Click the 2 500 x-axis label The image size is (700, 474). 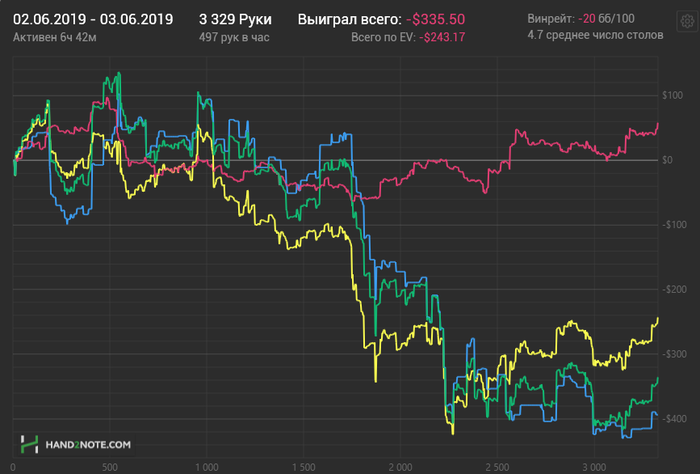coord(497,467)
